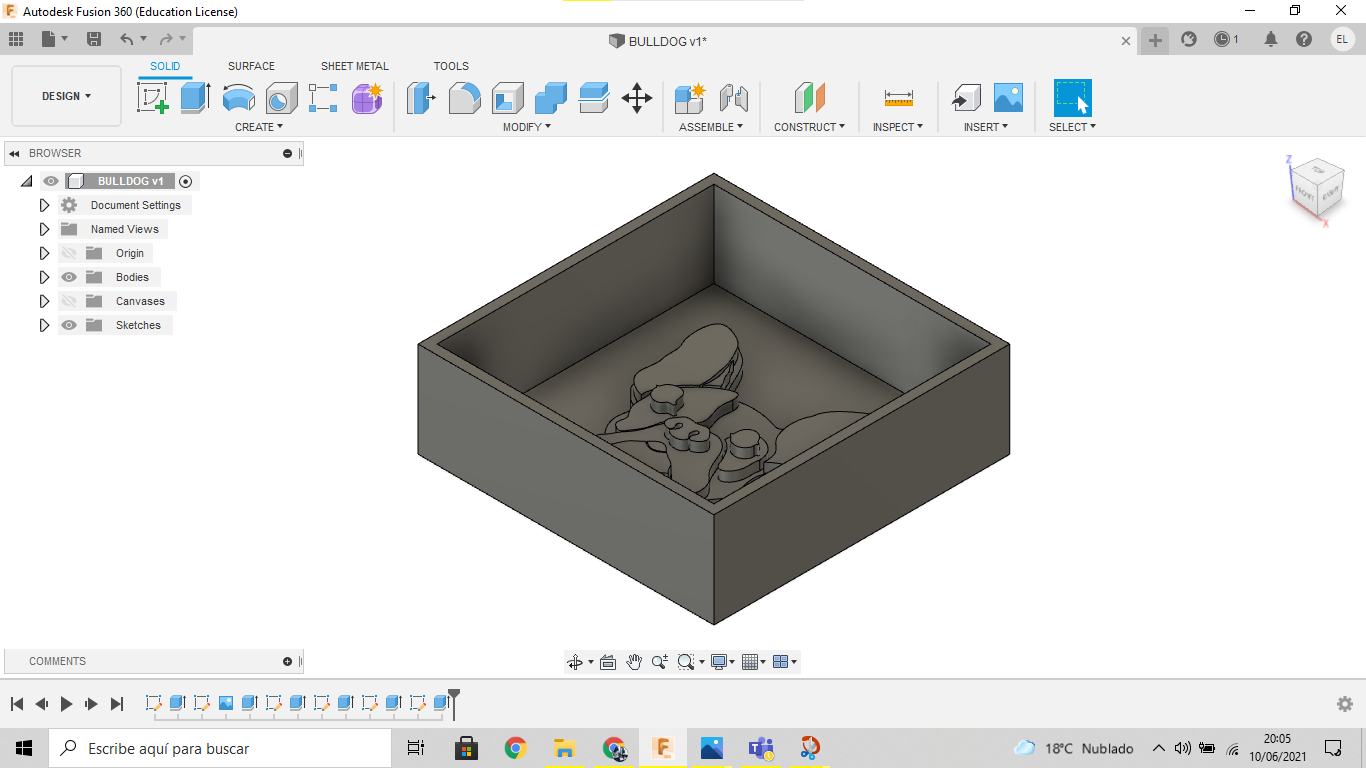This screenshot has width=1366, height=768.
Task: Open the TOOLS tab
Action: click(x=451, y=66)
